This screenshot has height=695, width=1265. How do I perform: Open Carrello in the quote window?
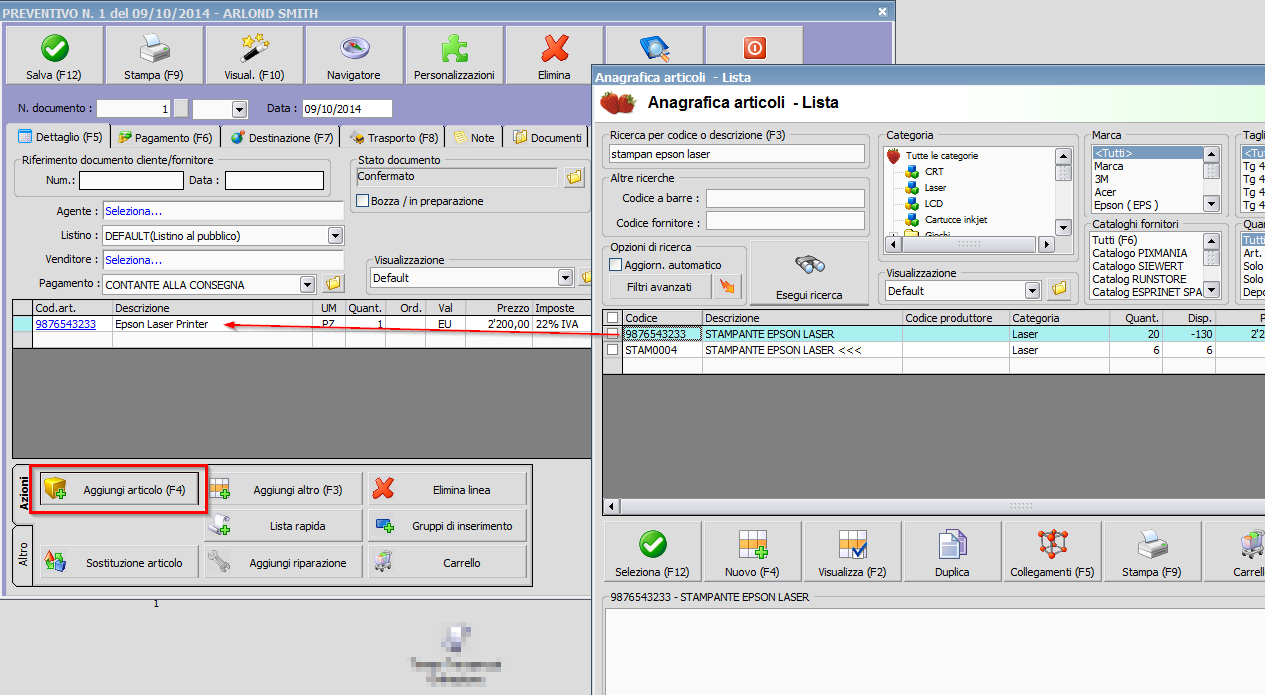447,562
